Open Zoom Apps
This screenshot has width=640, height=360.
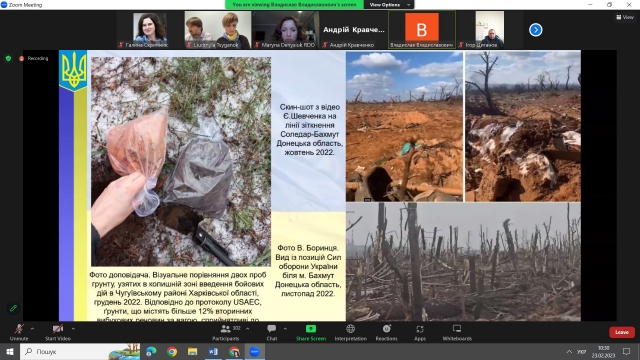point(420,332)
